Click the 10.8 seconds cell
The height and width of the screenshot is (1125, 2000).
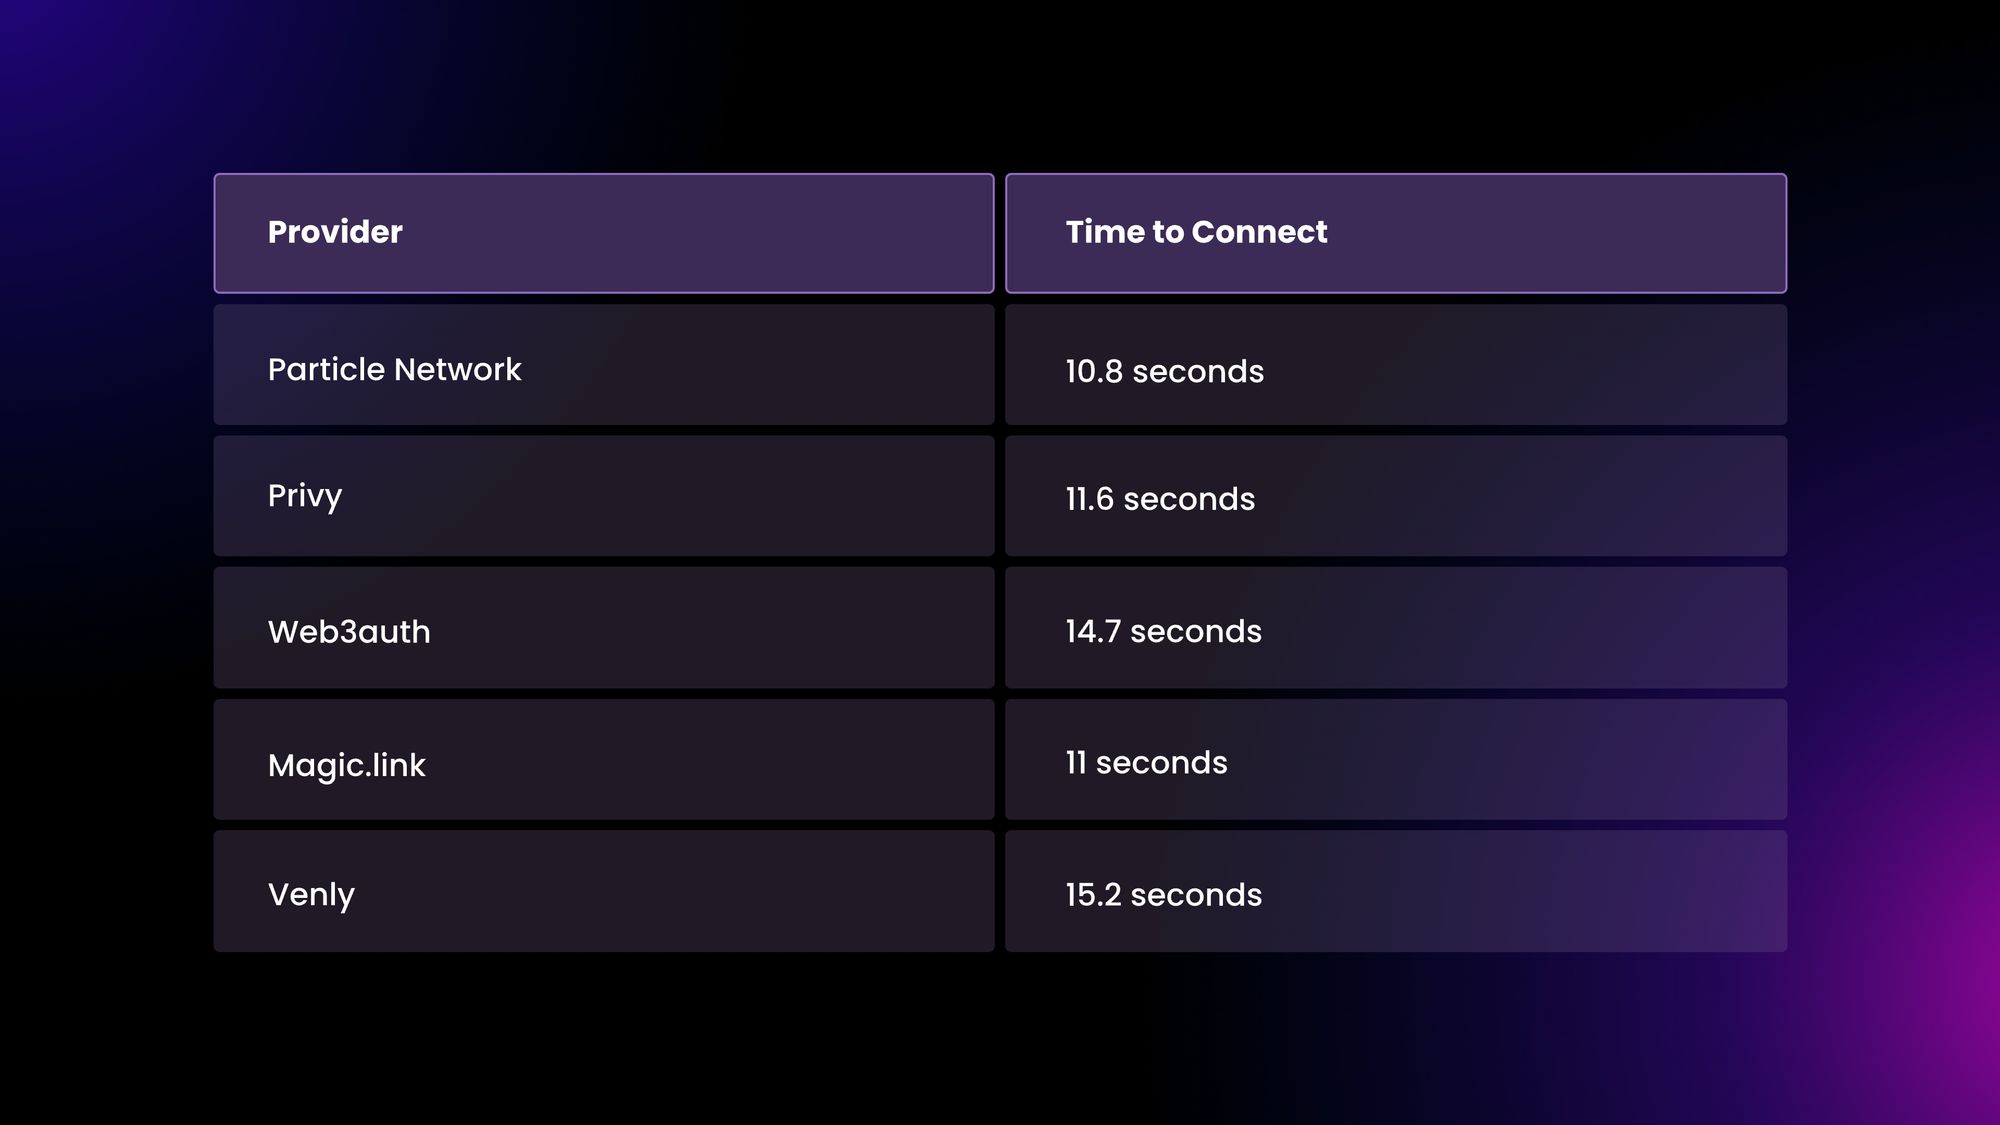coord(1396,364)
